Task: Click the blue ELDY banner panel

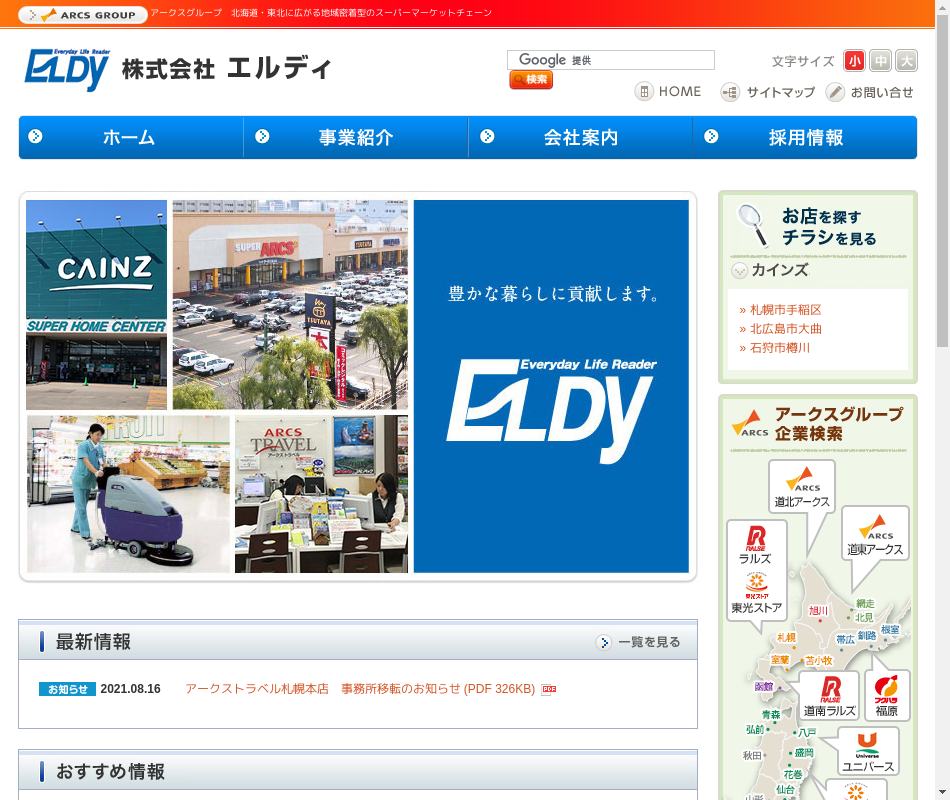Action: click(551, 386)
